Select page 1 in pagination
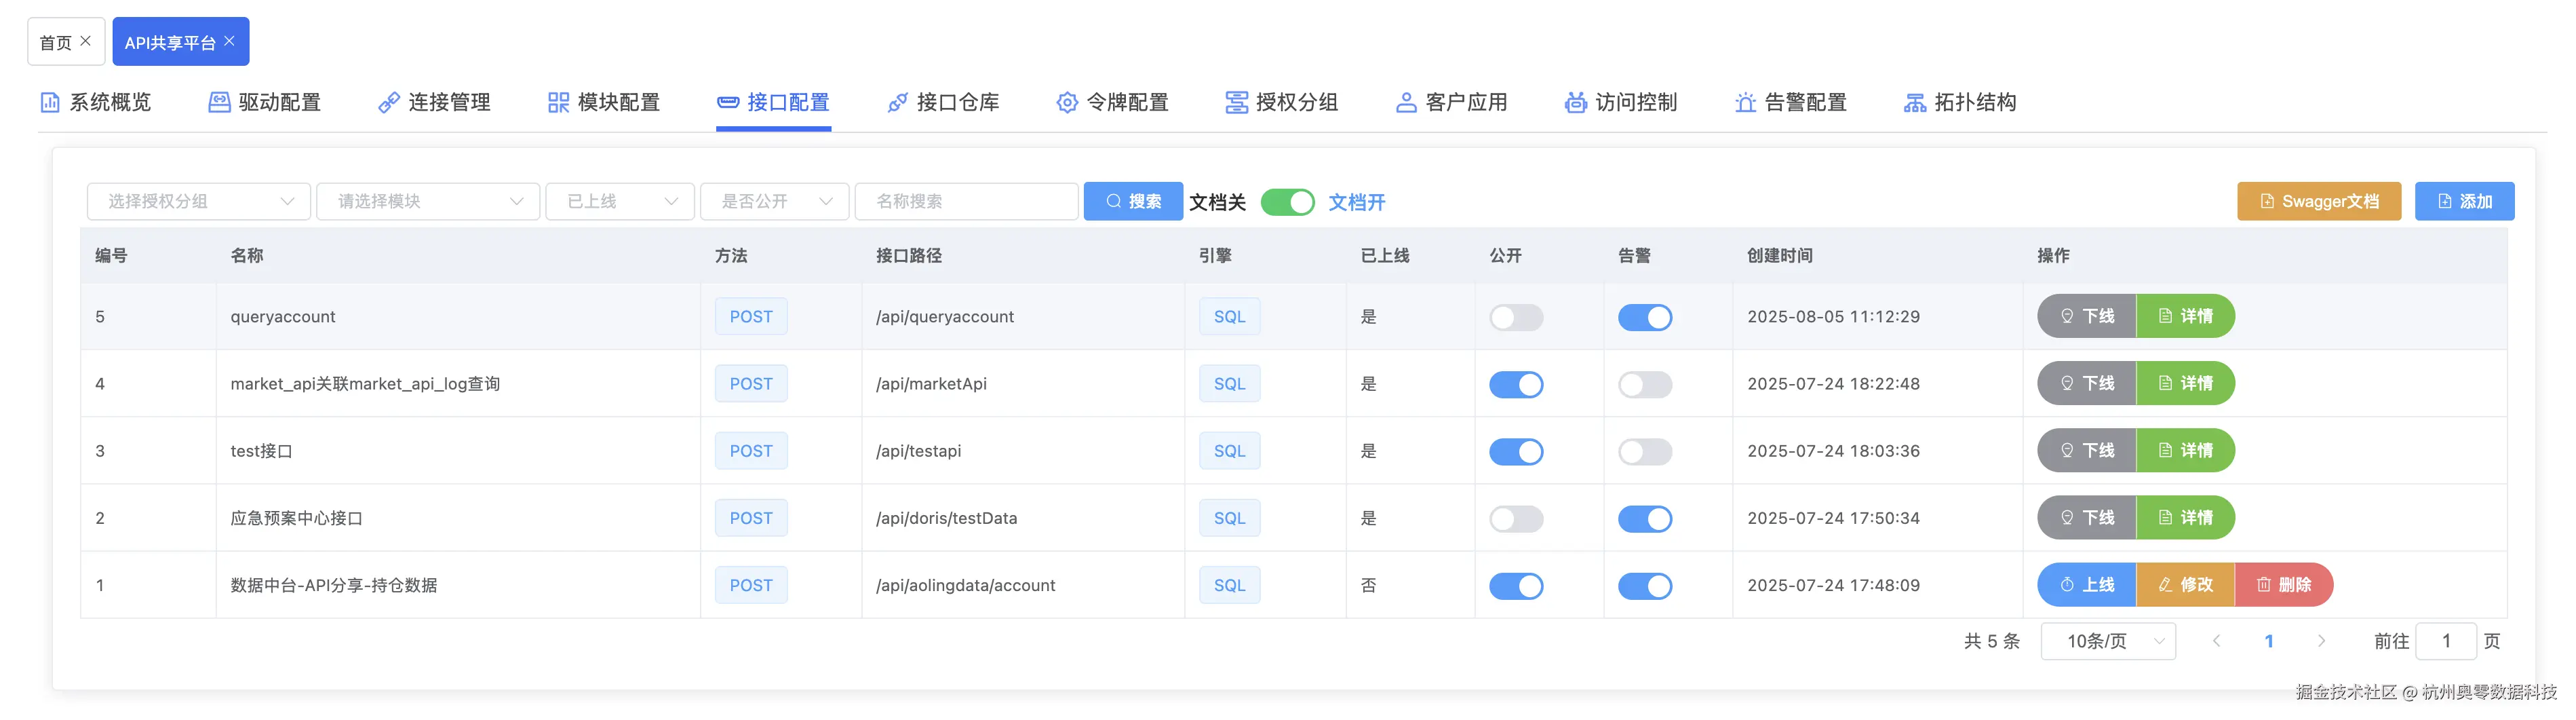Screen dimensions: 2576x720 click(2269, 641)
